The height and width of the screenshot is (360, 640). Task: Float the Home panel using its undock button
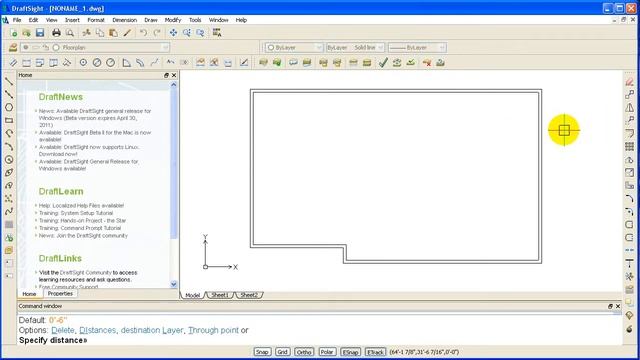(166, 75)
